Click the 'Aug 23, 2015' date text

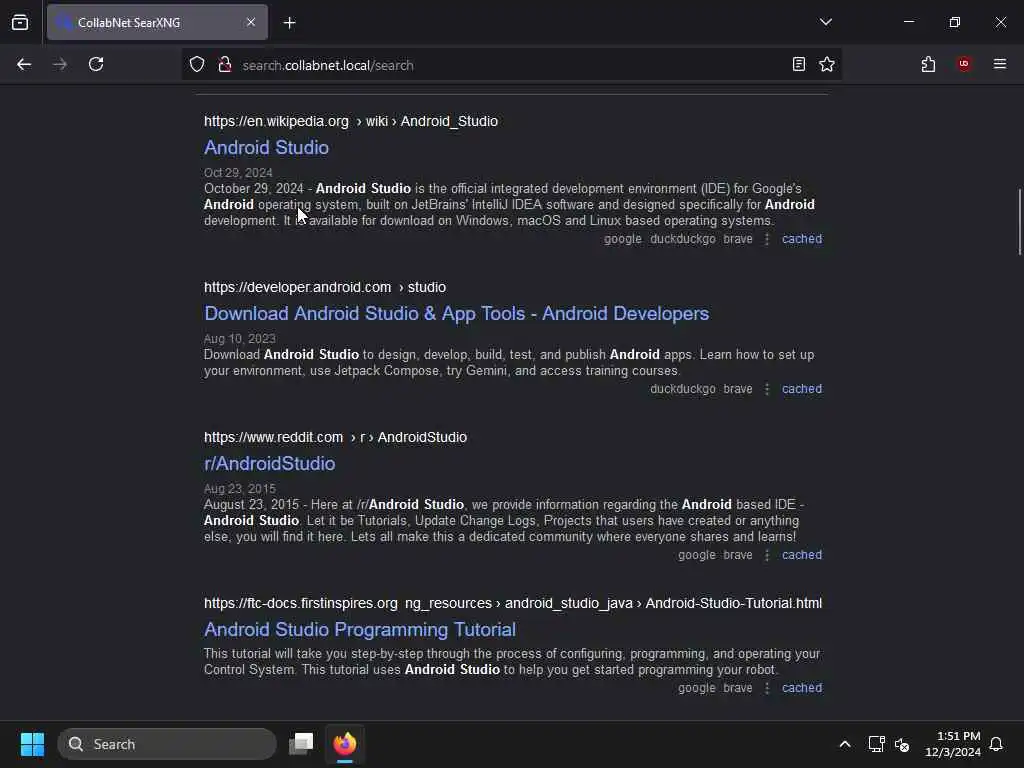coord(240,489)
